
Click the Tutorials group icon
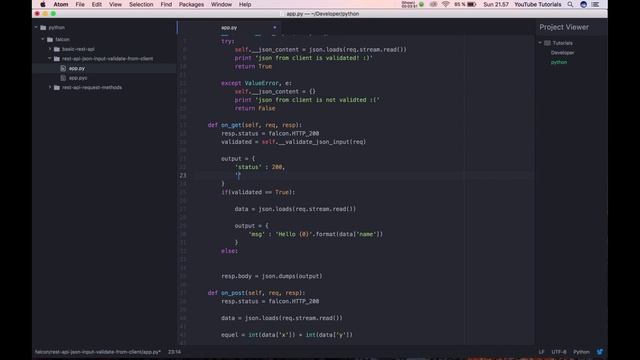click(x=547, y=43)
